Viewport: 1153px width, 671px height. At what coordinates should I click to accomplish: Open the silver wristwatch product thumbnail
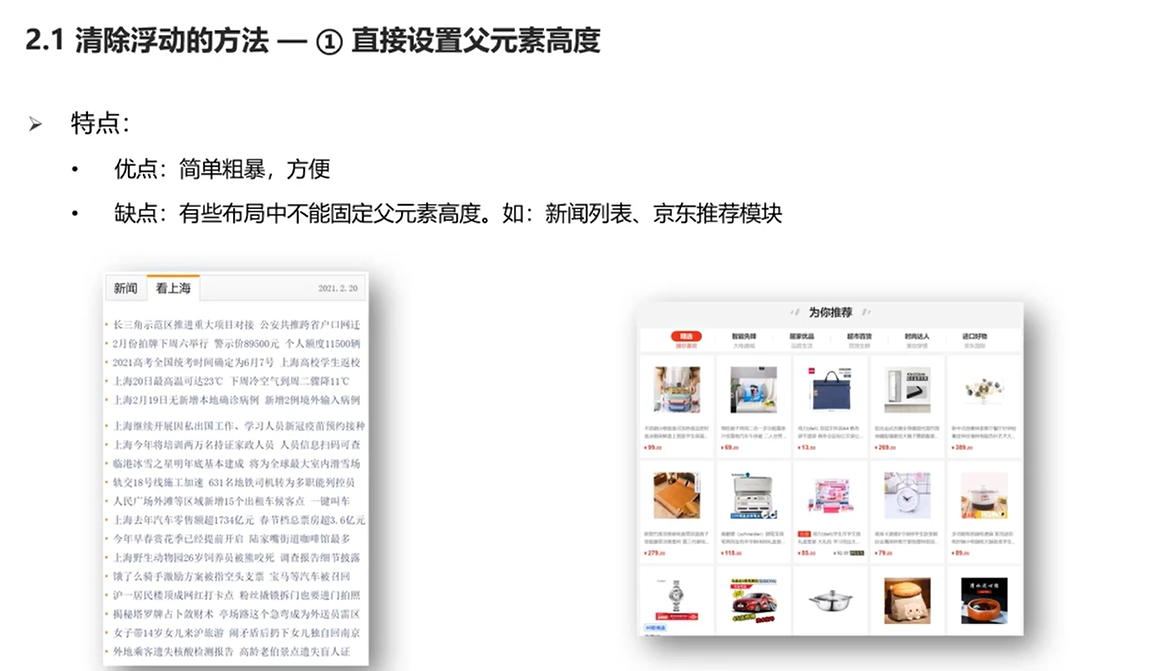[677, 600]
